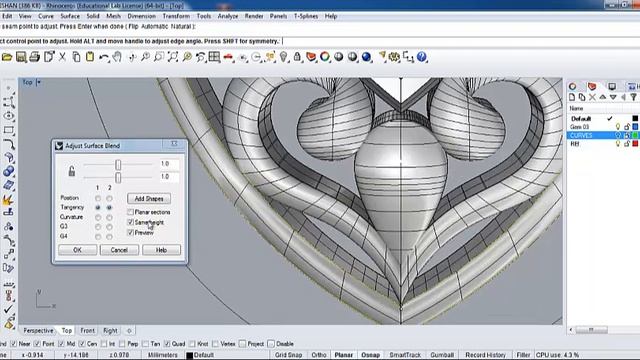Toggle the Quad osnap checkbox
Viewport: 640px width, 360px height.
coord(167,344)
